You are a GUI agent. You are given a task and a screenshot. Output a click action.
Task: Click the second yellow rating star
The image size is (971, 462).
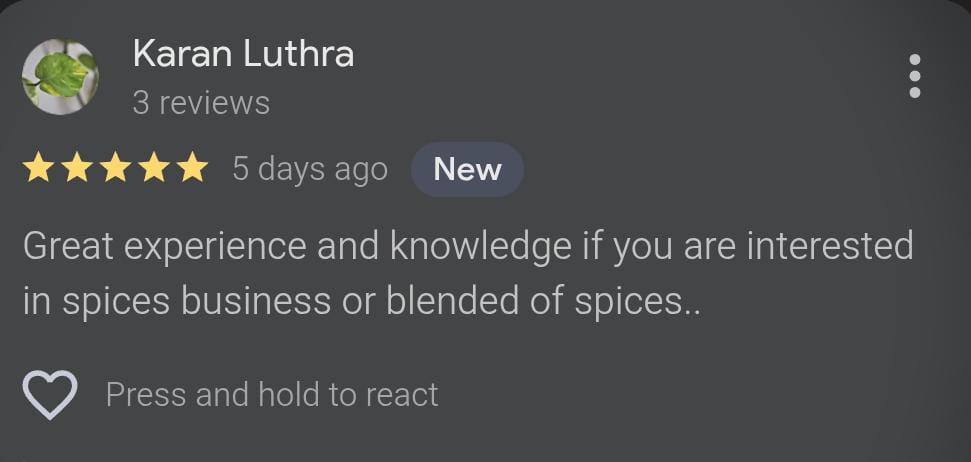(77, 169)
